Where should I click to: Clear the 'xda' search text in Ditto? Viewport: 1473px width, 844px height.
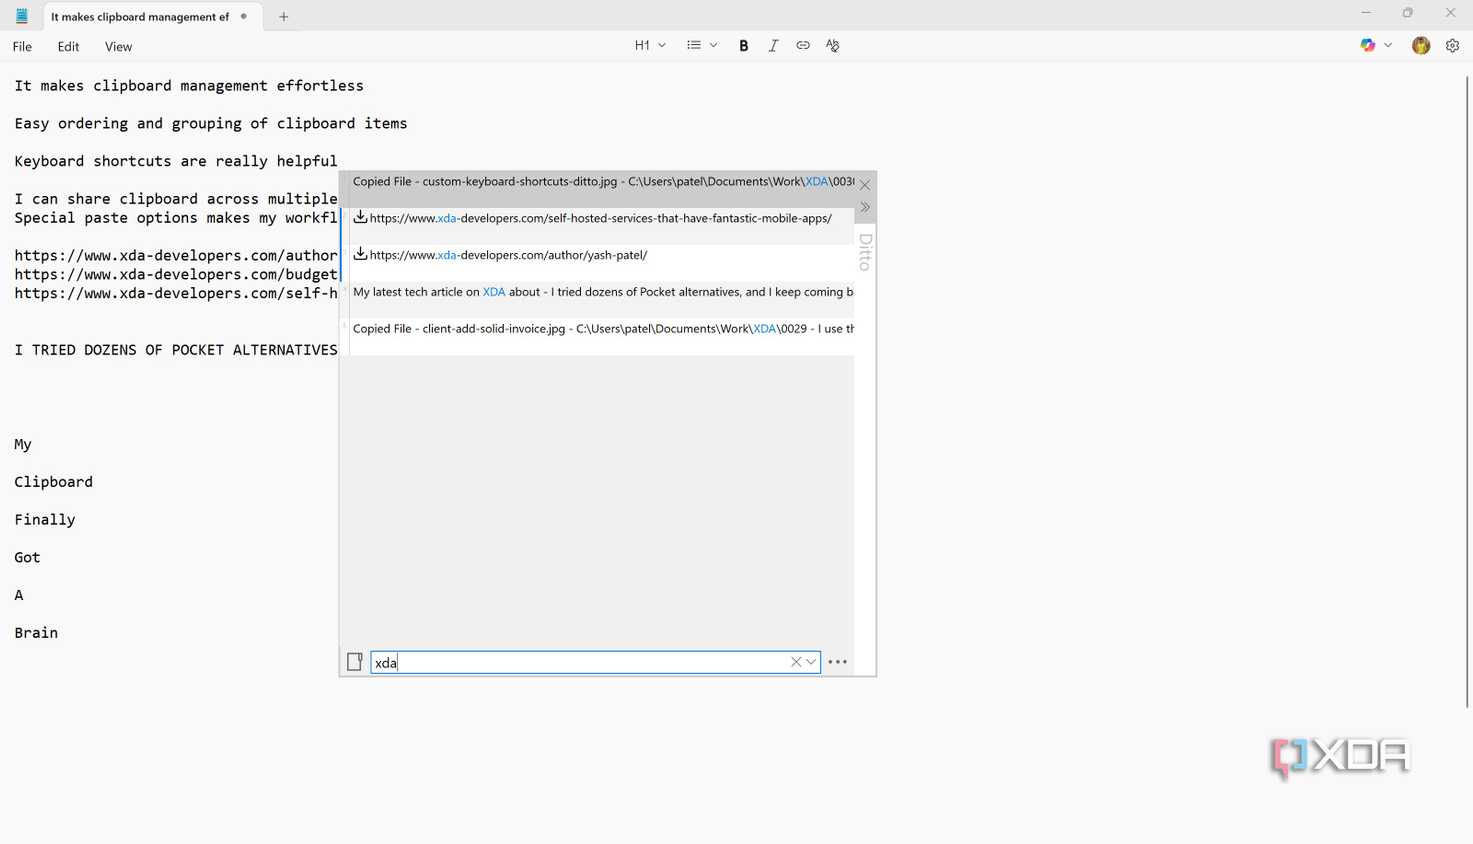tap(796, 662)
